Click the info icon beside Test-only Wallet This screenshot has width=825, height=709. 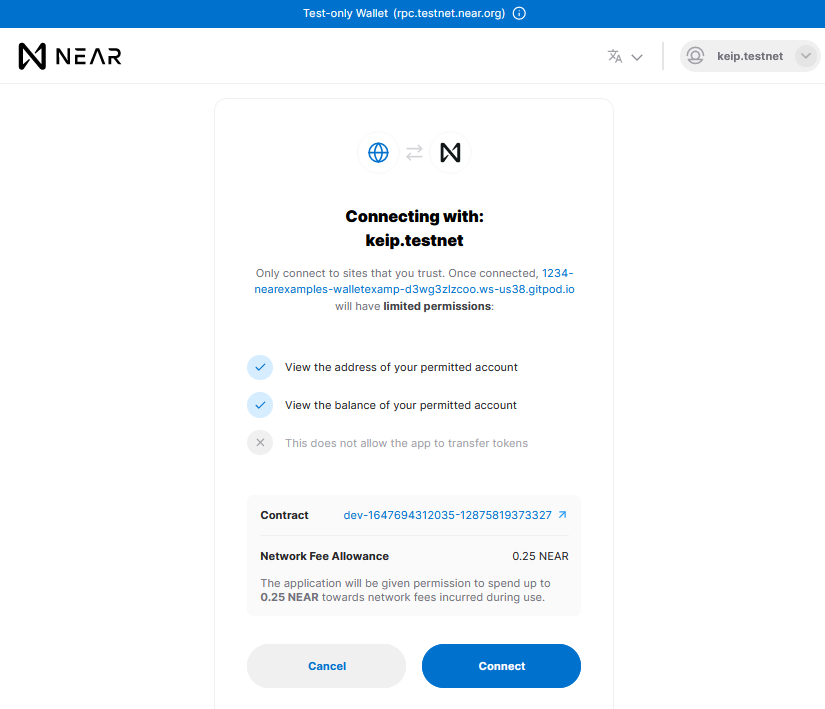519,14
